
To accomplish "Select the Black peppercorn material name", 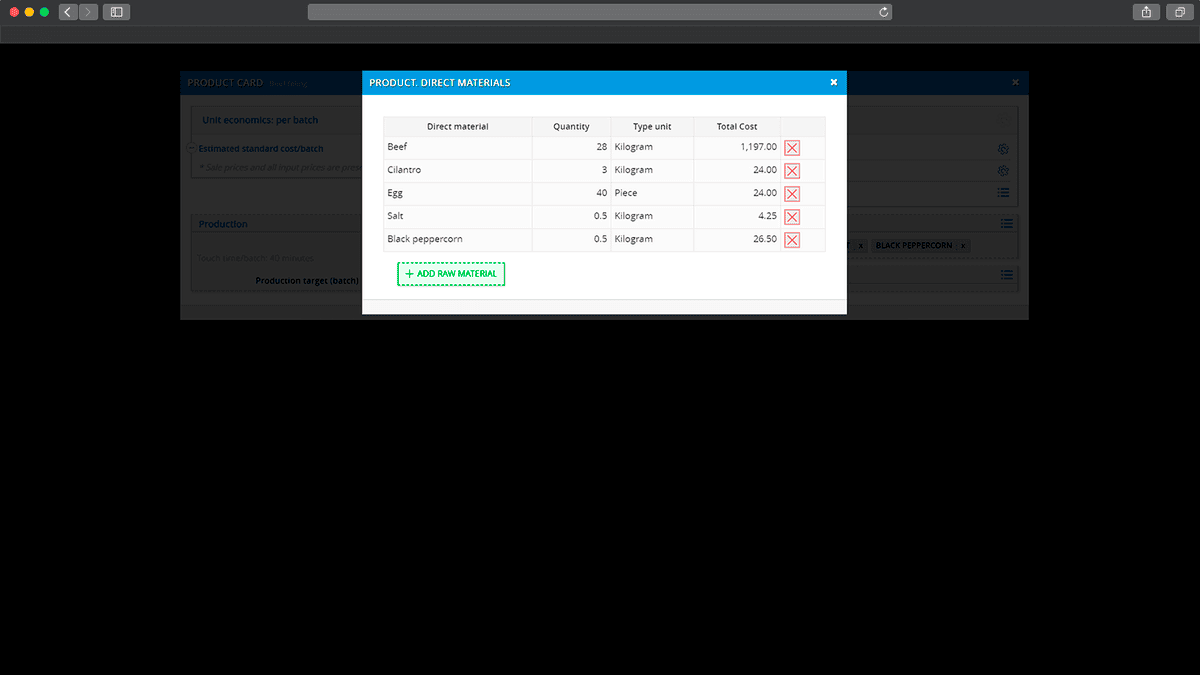I will point(425,239).
